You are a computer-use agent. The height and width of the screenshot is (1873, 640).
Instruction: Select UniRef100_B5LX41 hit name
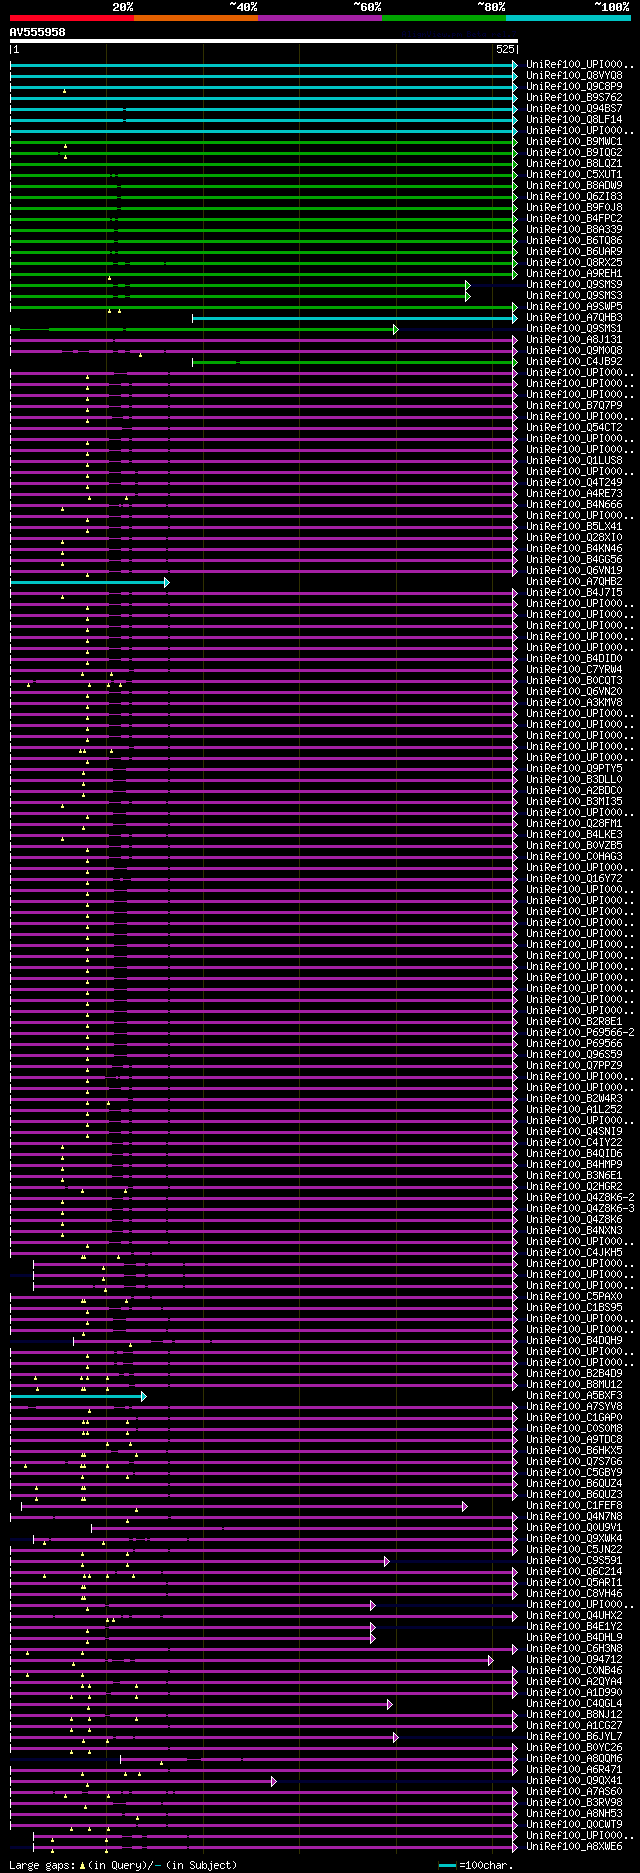[x=574, y=526]
